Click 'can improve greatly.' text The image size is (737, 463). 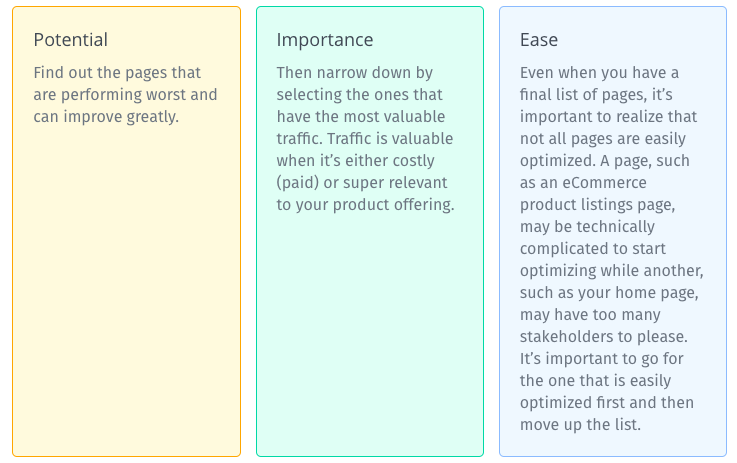tap(106, 117)
